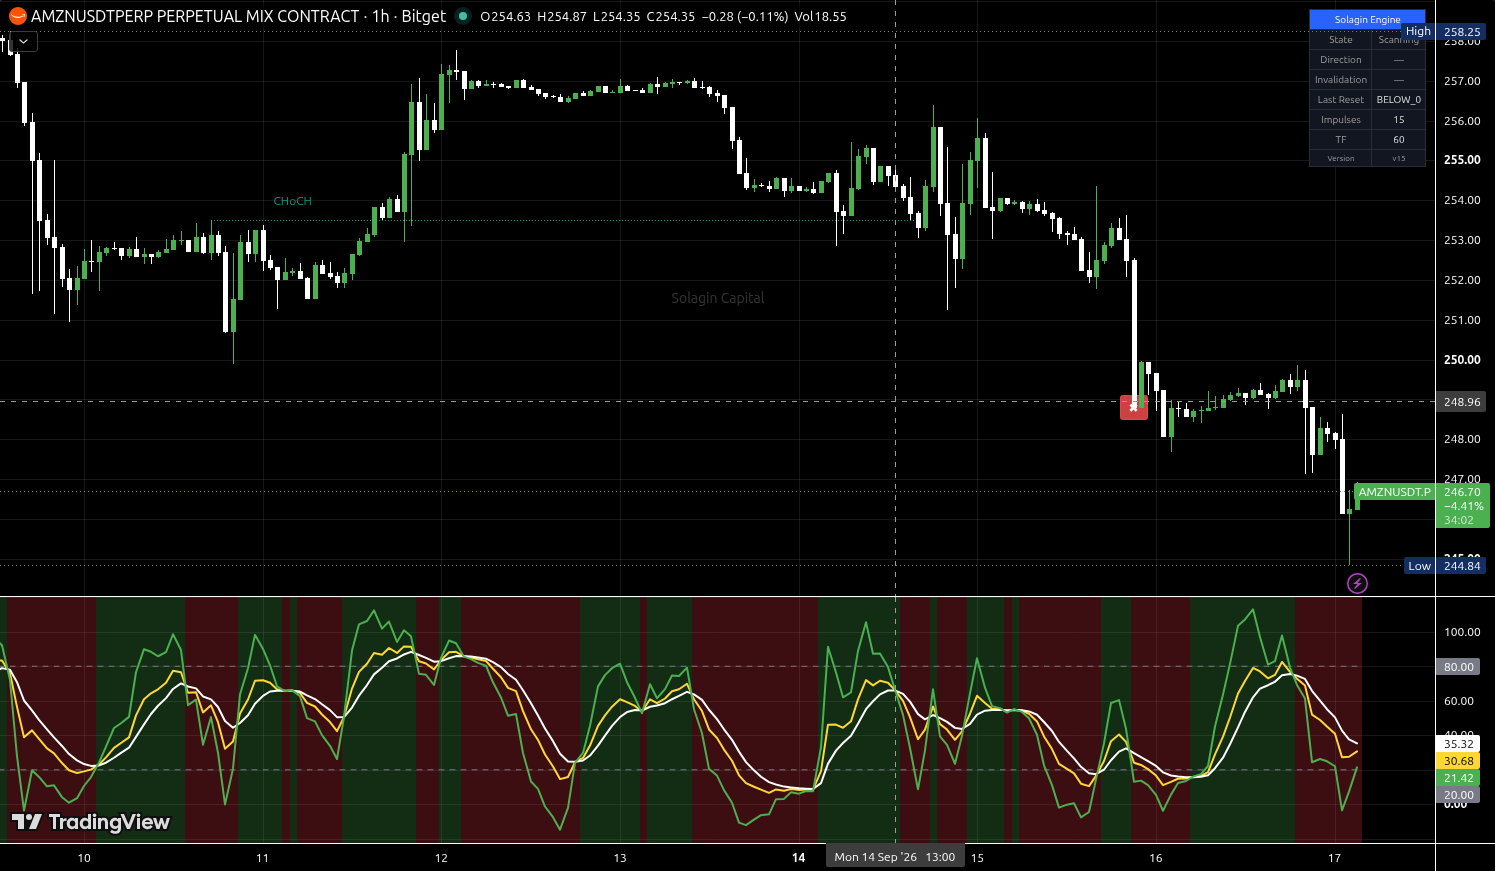Click the green market status dot

click(462, 16)
